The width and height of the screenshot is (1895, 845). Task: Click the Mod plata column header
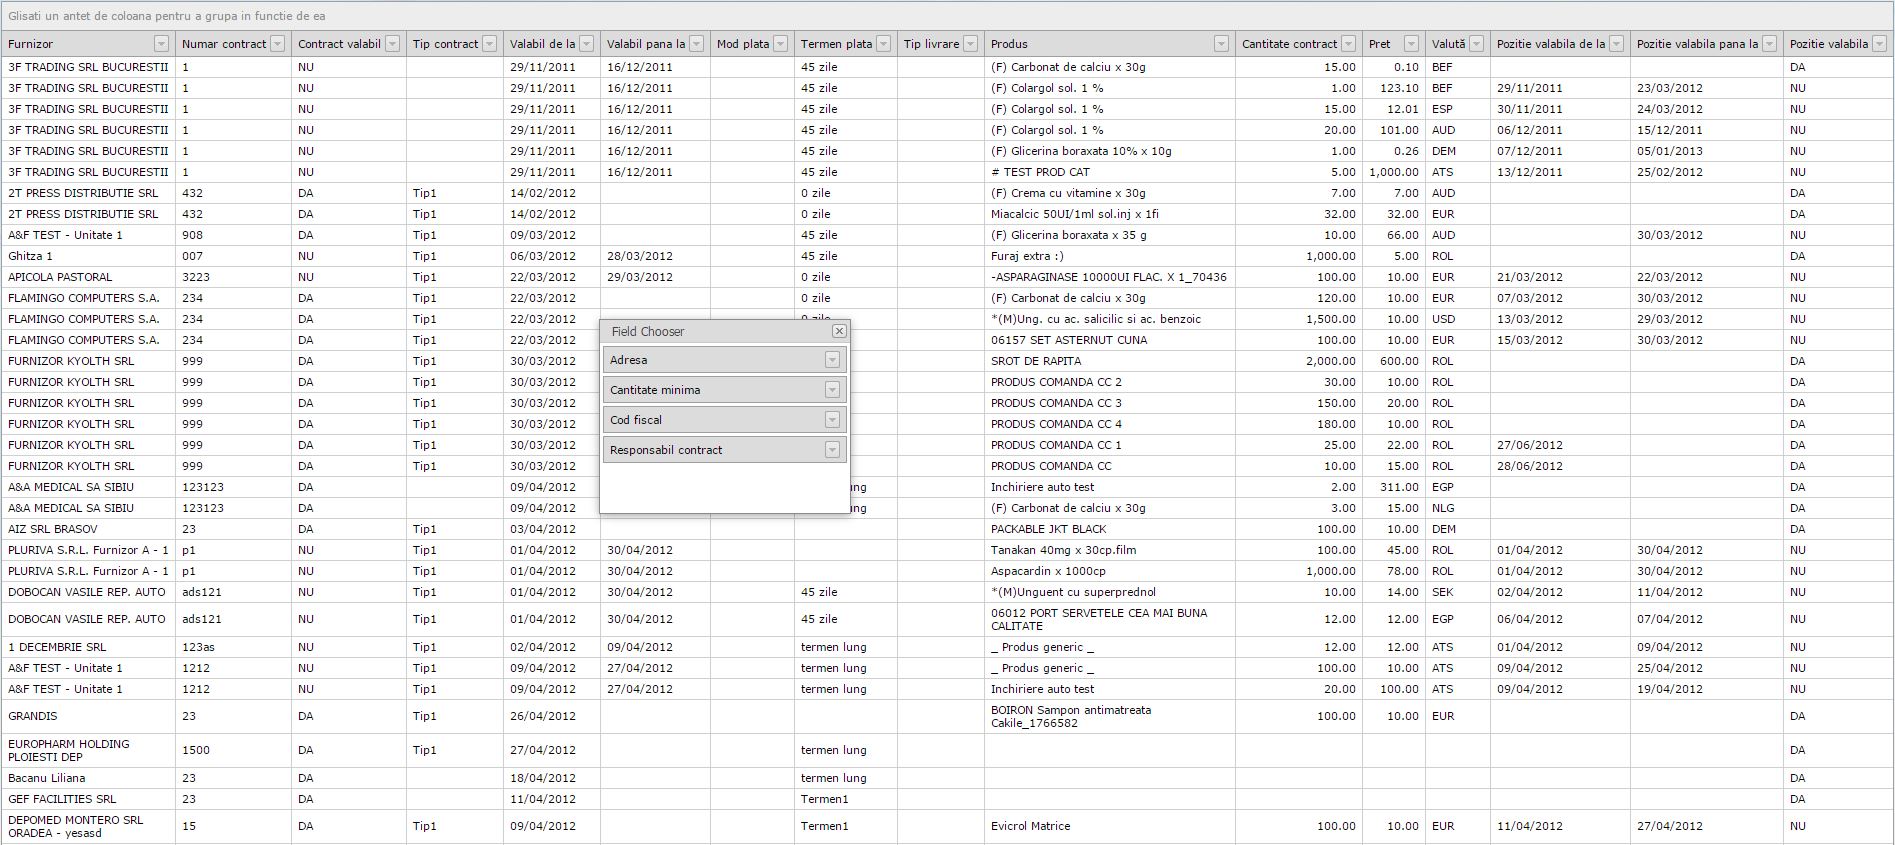coord(743,44)
